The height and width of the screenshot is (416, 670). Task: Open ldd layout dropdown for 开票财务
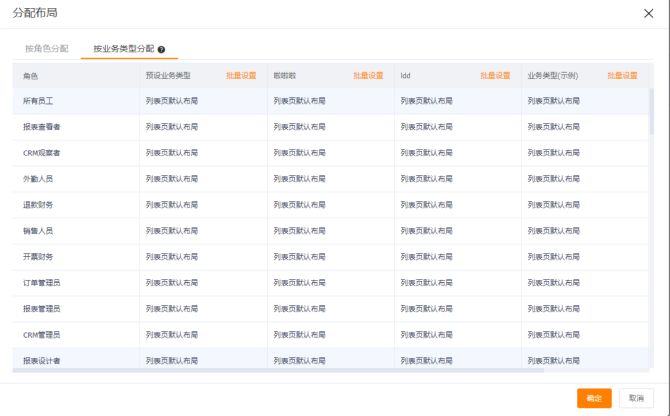tap(455, 257)
